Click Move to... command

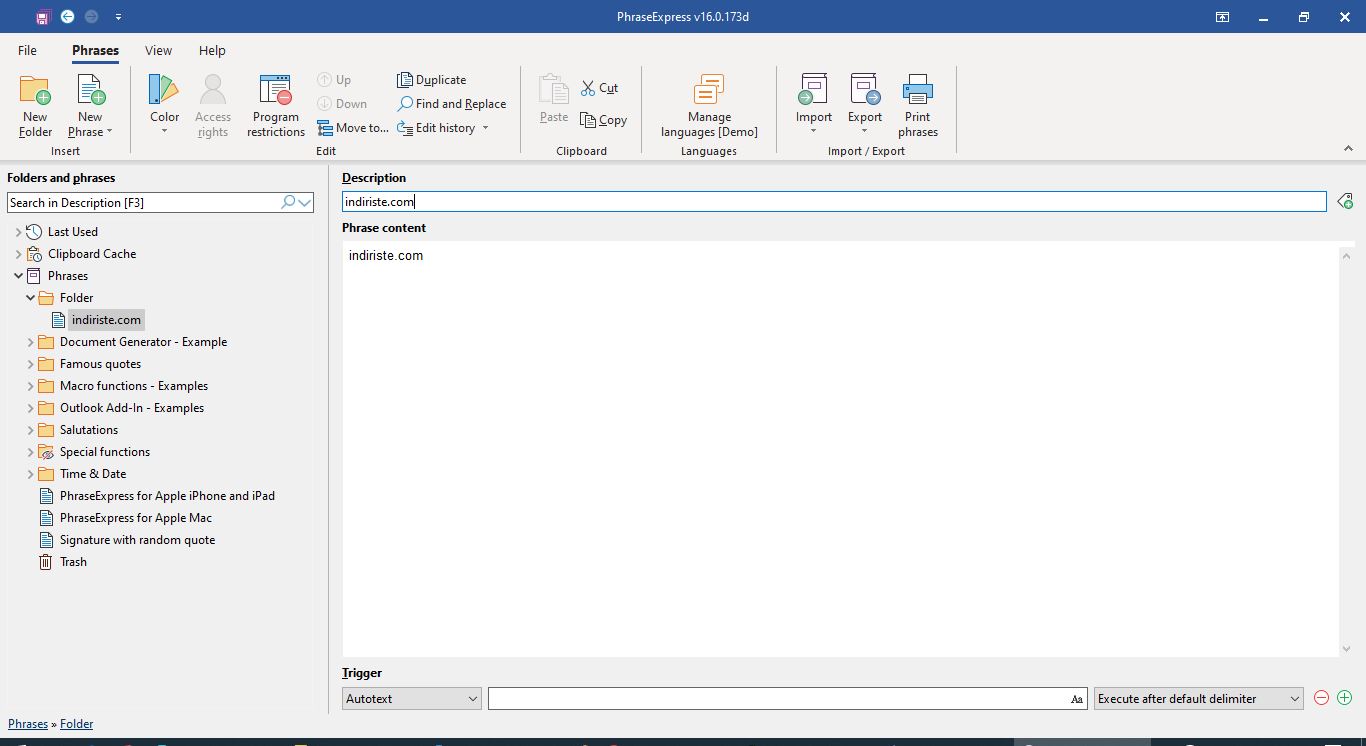[353, 128]
